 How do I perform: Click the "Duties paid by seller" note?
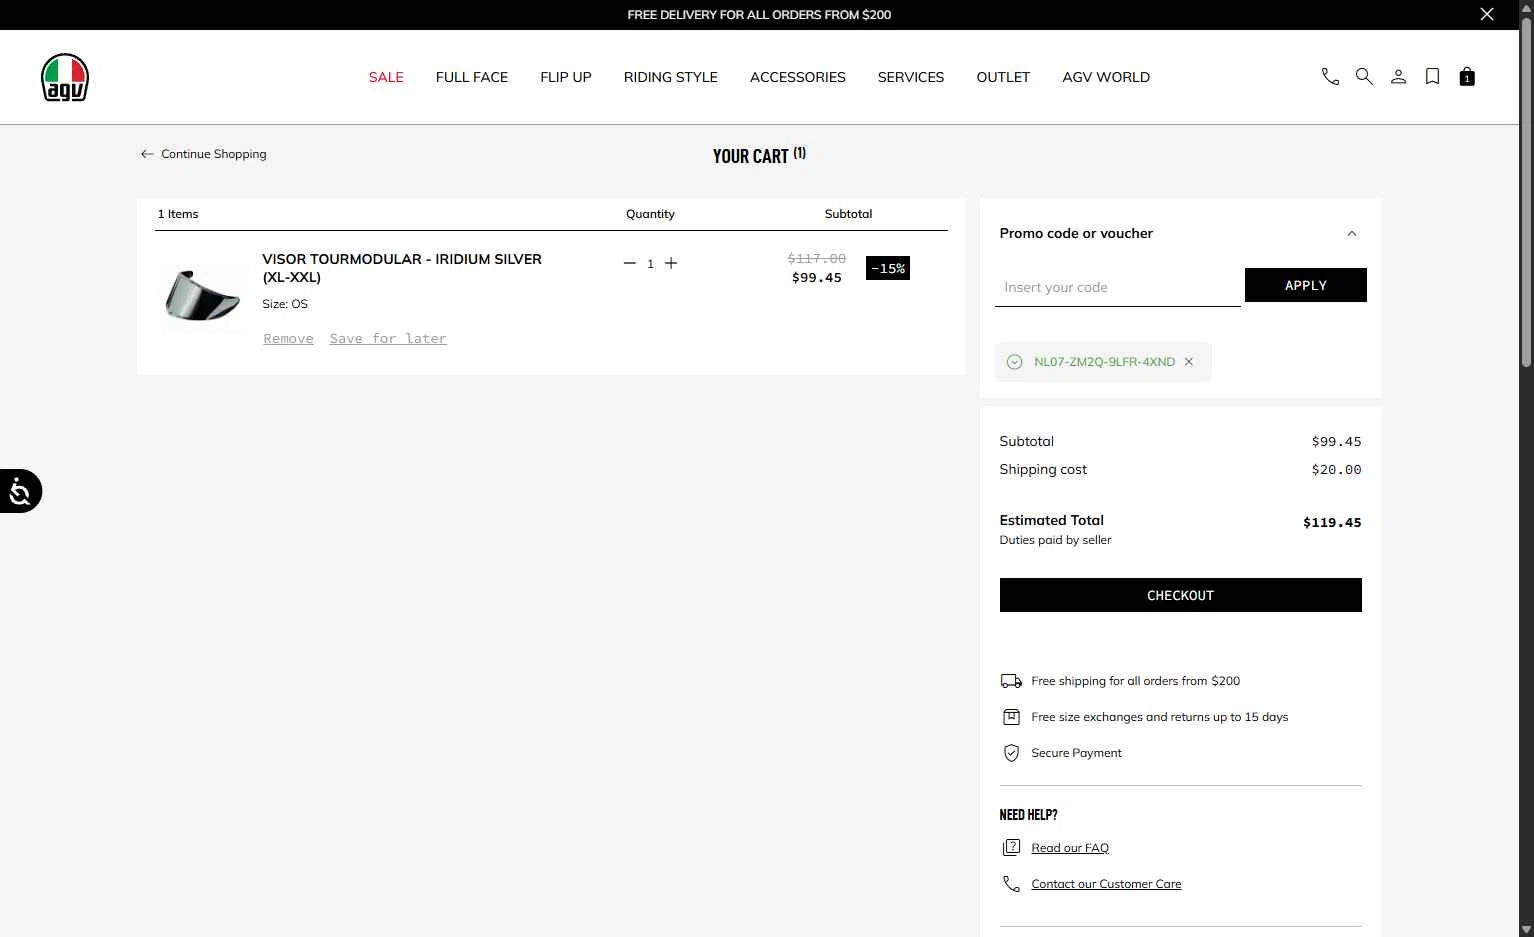click(x=1055, y=540)
